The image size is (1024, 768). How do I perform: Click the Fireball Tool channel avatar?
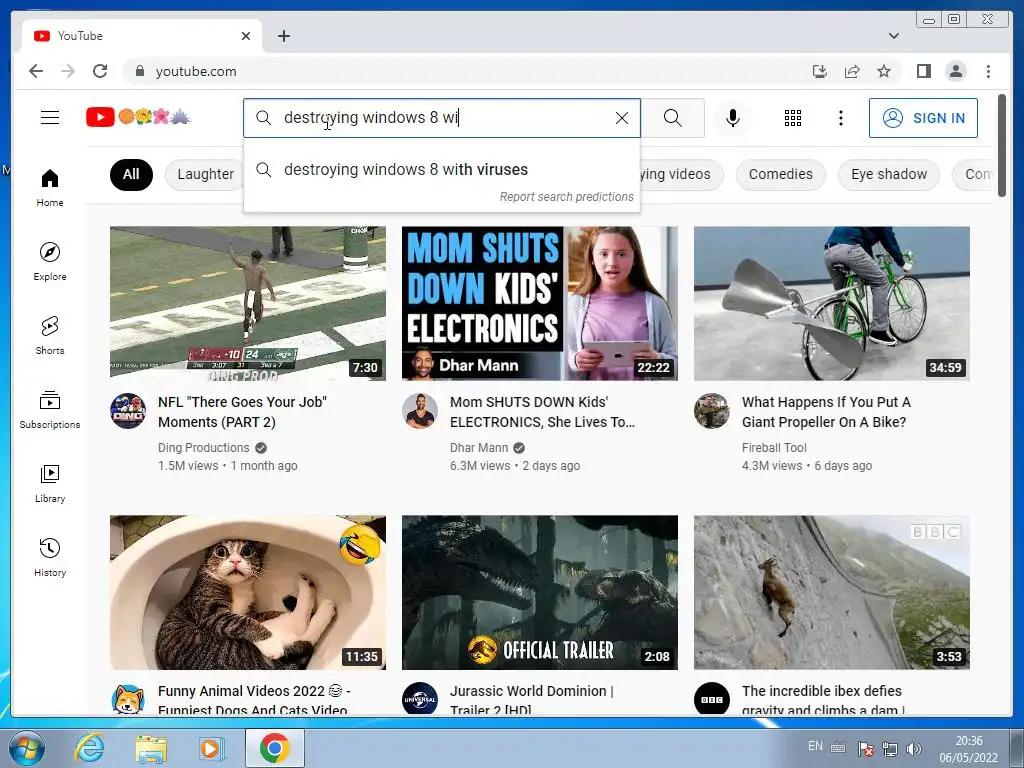pos(712,411)
